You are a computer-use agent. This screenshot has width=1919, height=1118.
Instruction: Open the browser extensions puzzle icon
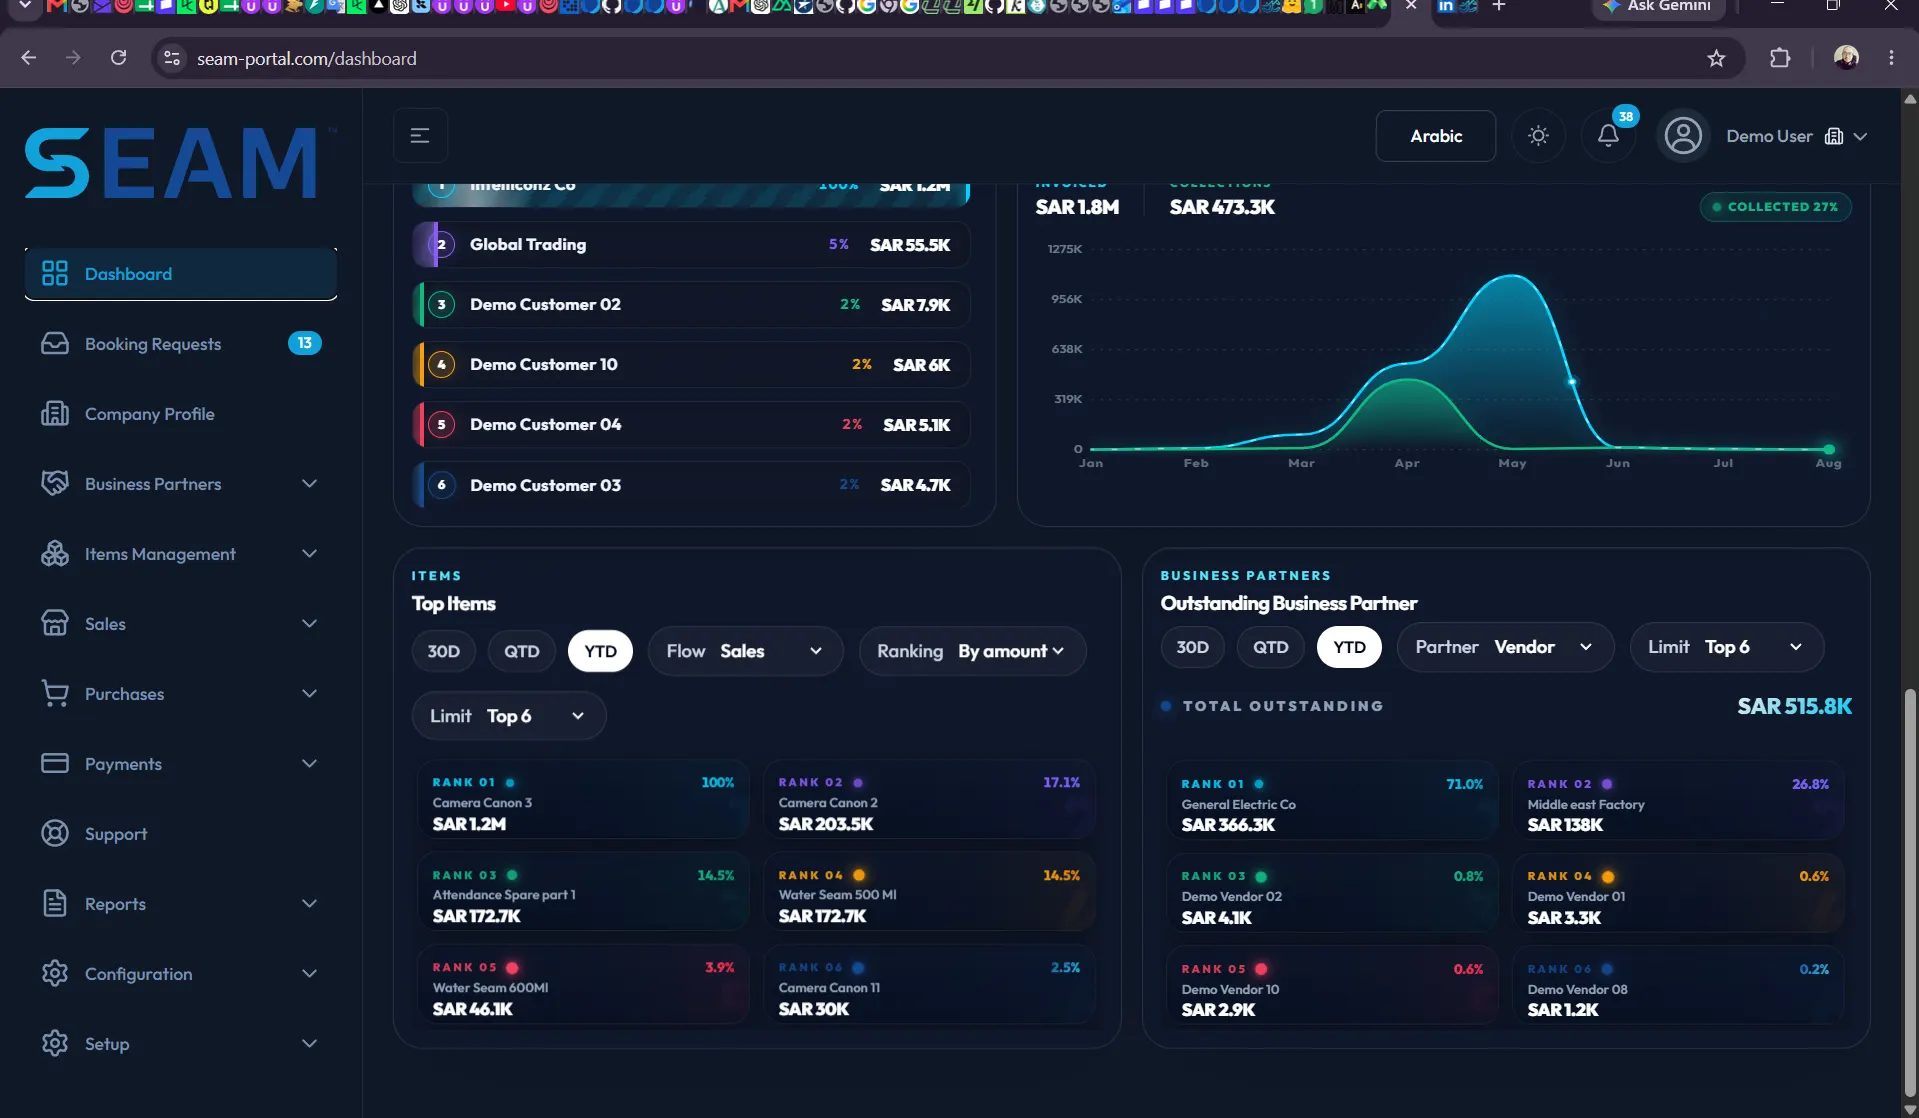point(1780,58)
